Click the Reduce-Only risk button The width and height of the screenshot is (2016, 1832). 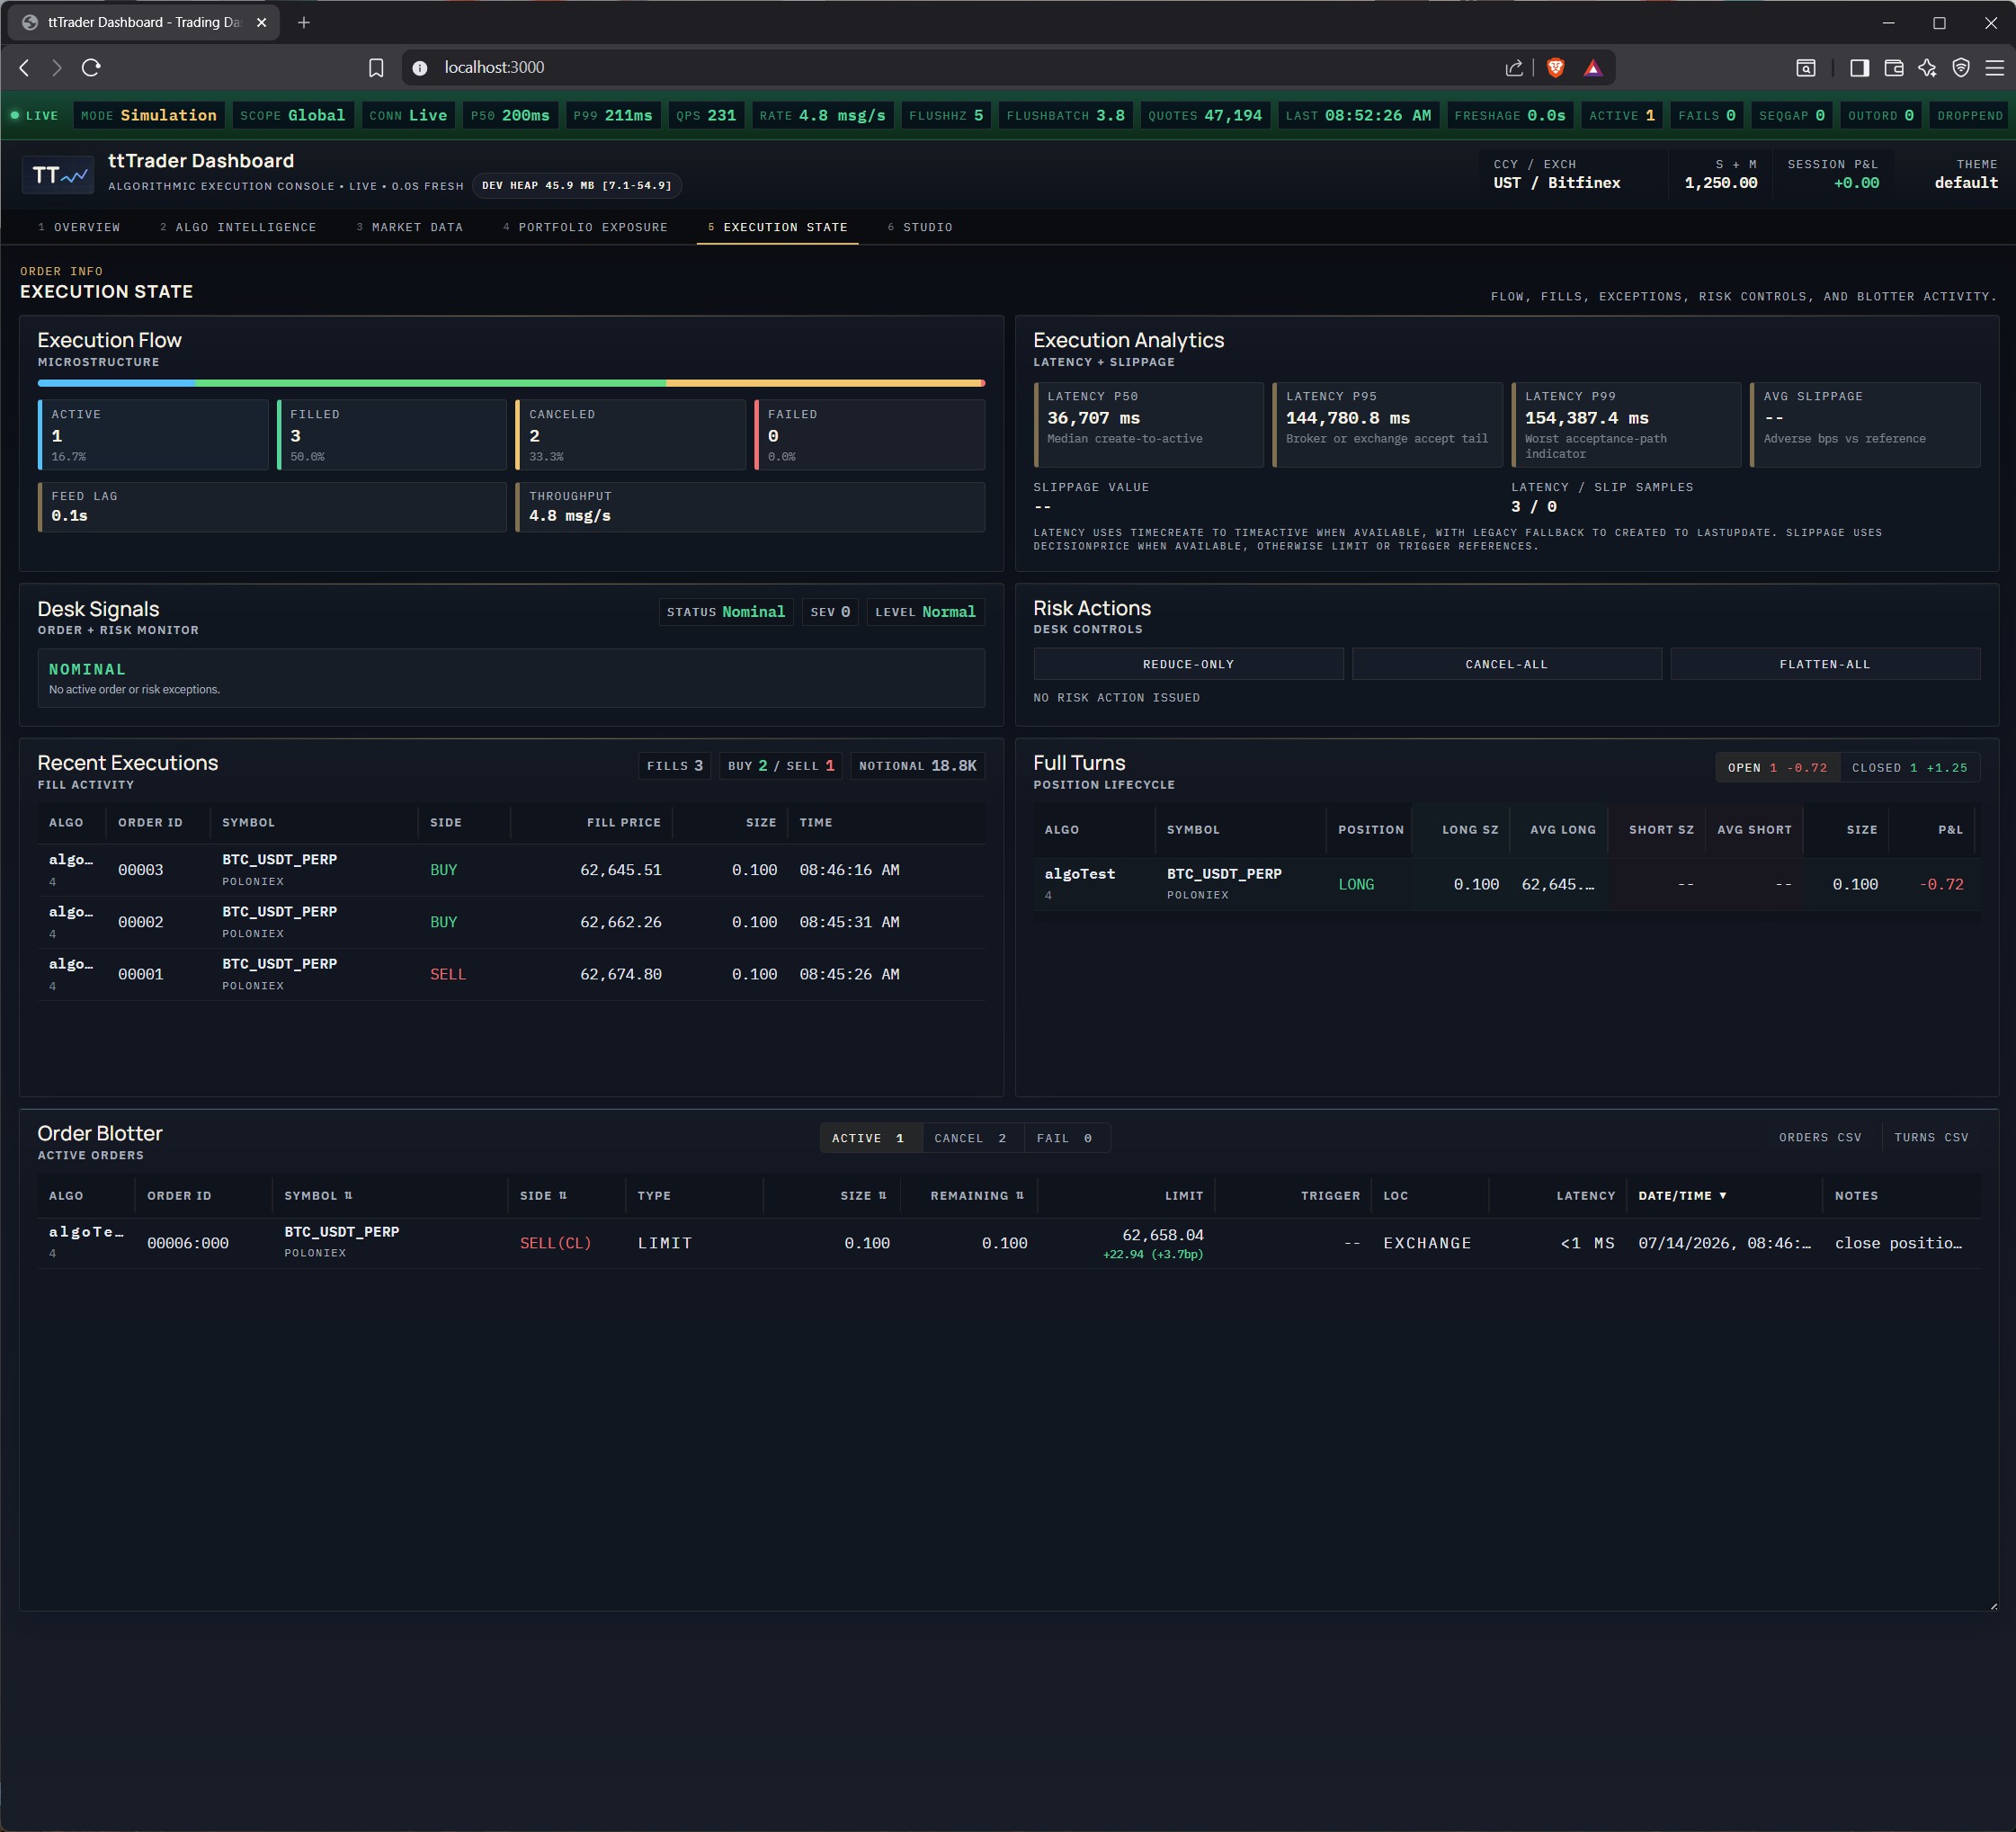[x=1188, y=664]
